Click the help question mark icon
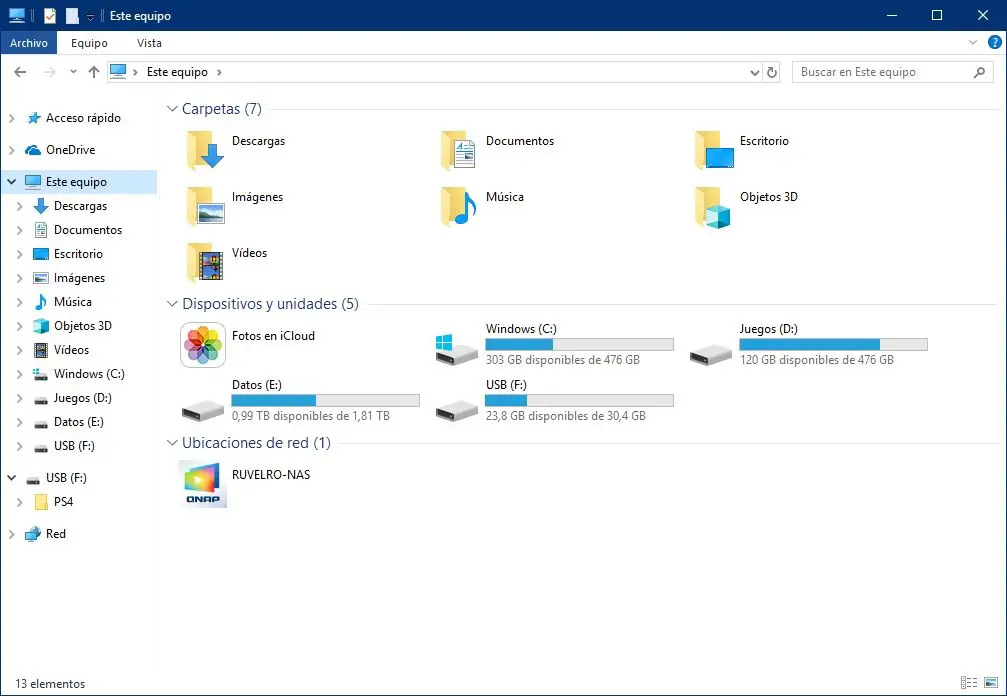The height and width of the screenshot is (696, 1007). [994, 42]
